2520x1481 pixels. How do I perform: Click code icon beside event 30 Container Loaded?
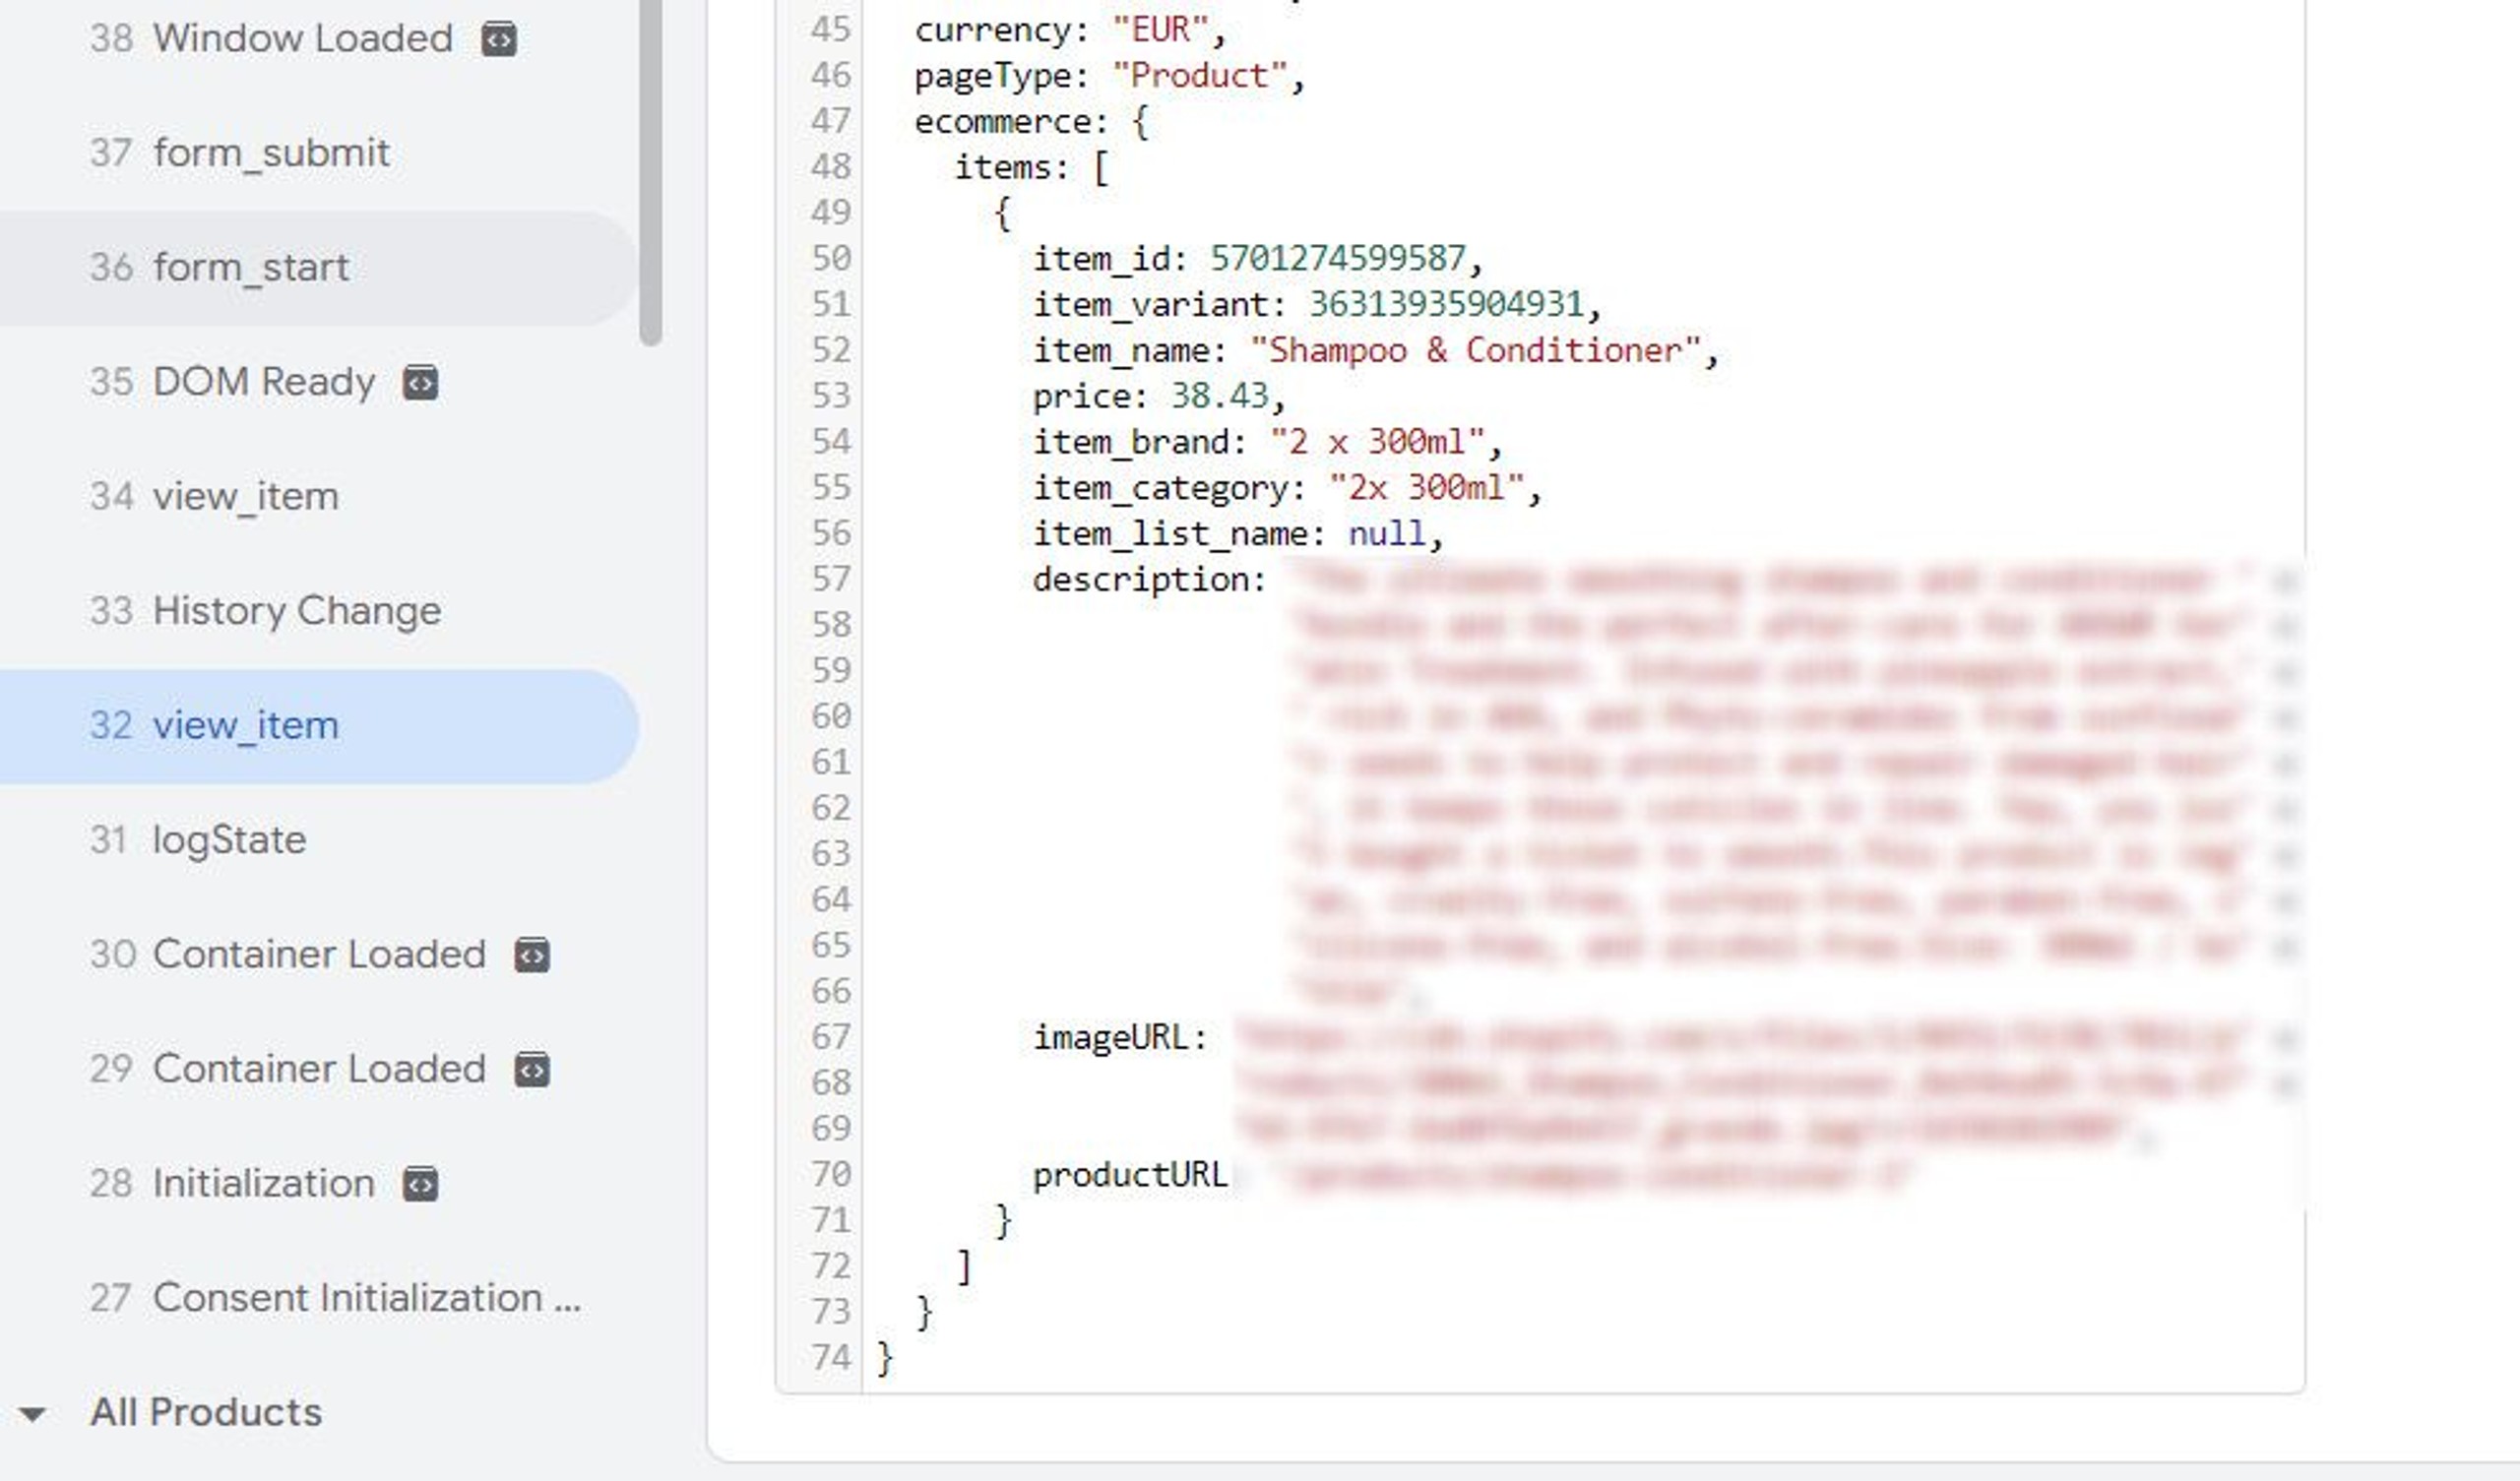pos(531,955)
